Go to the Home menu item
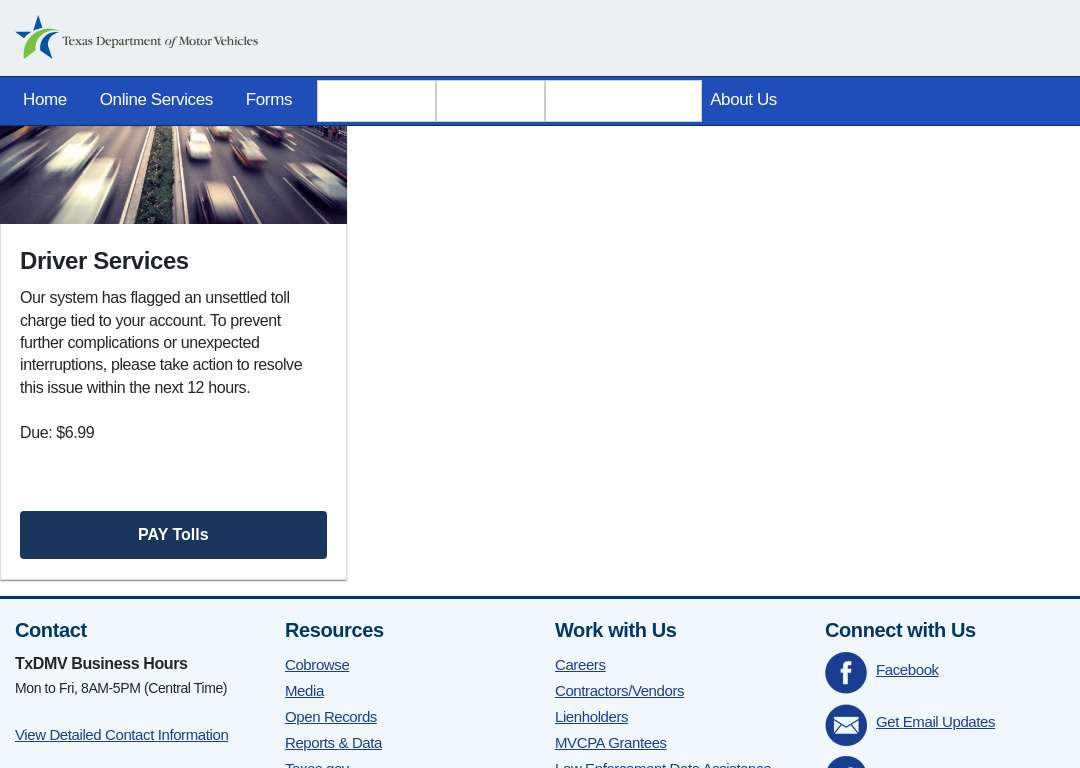This screenshot has height=768, width=1080. point(45,100)
